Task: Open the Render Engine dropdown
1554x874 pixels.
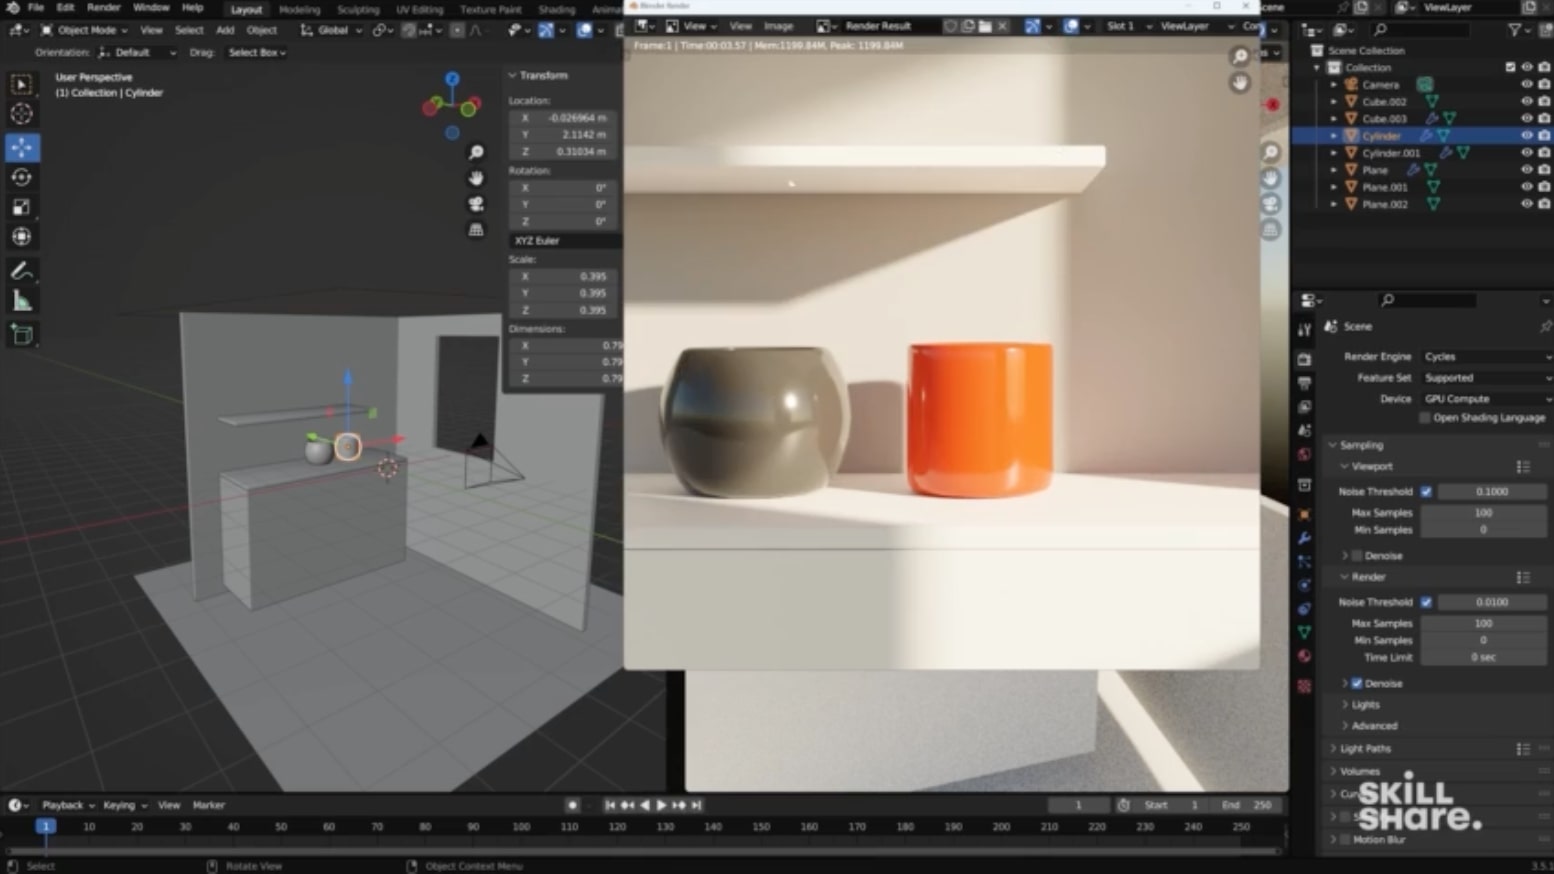Action: coord(1486,356)
